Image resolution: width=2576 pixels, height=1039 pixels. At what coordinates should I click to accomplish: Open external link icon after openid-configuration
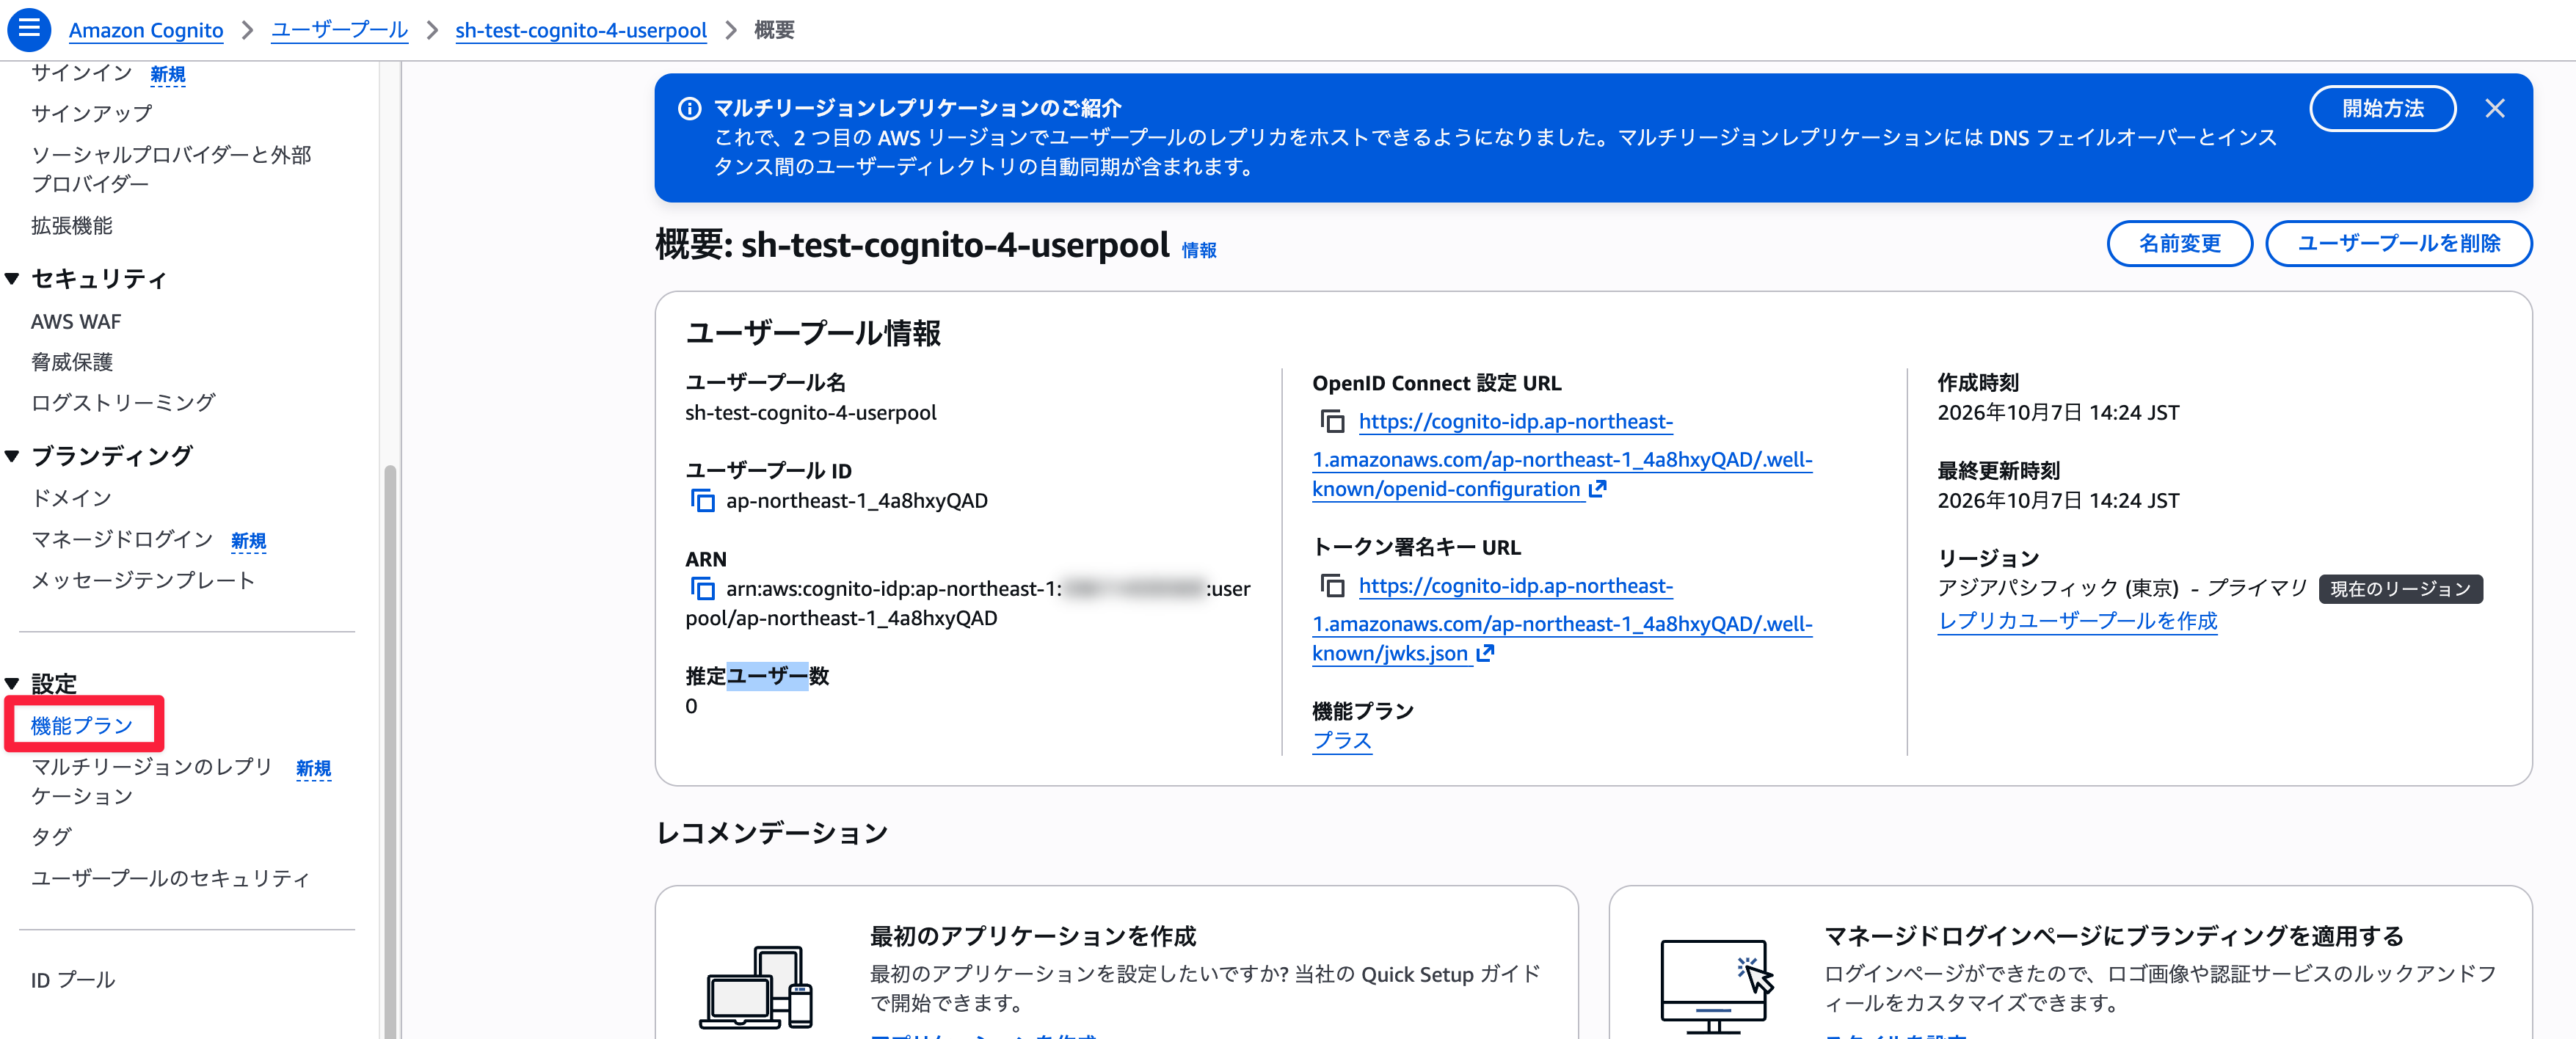(x=1597, y=489)
